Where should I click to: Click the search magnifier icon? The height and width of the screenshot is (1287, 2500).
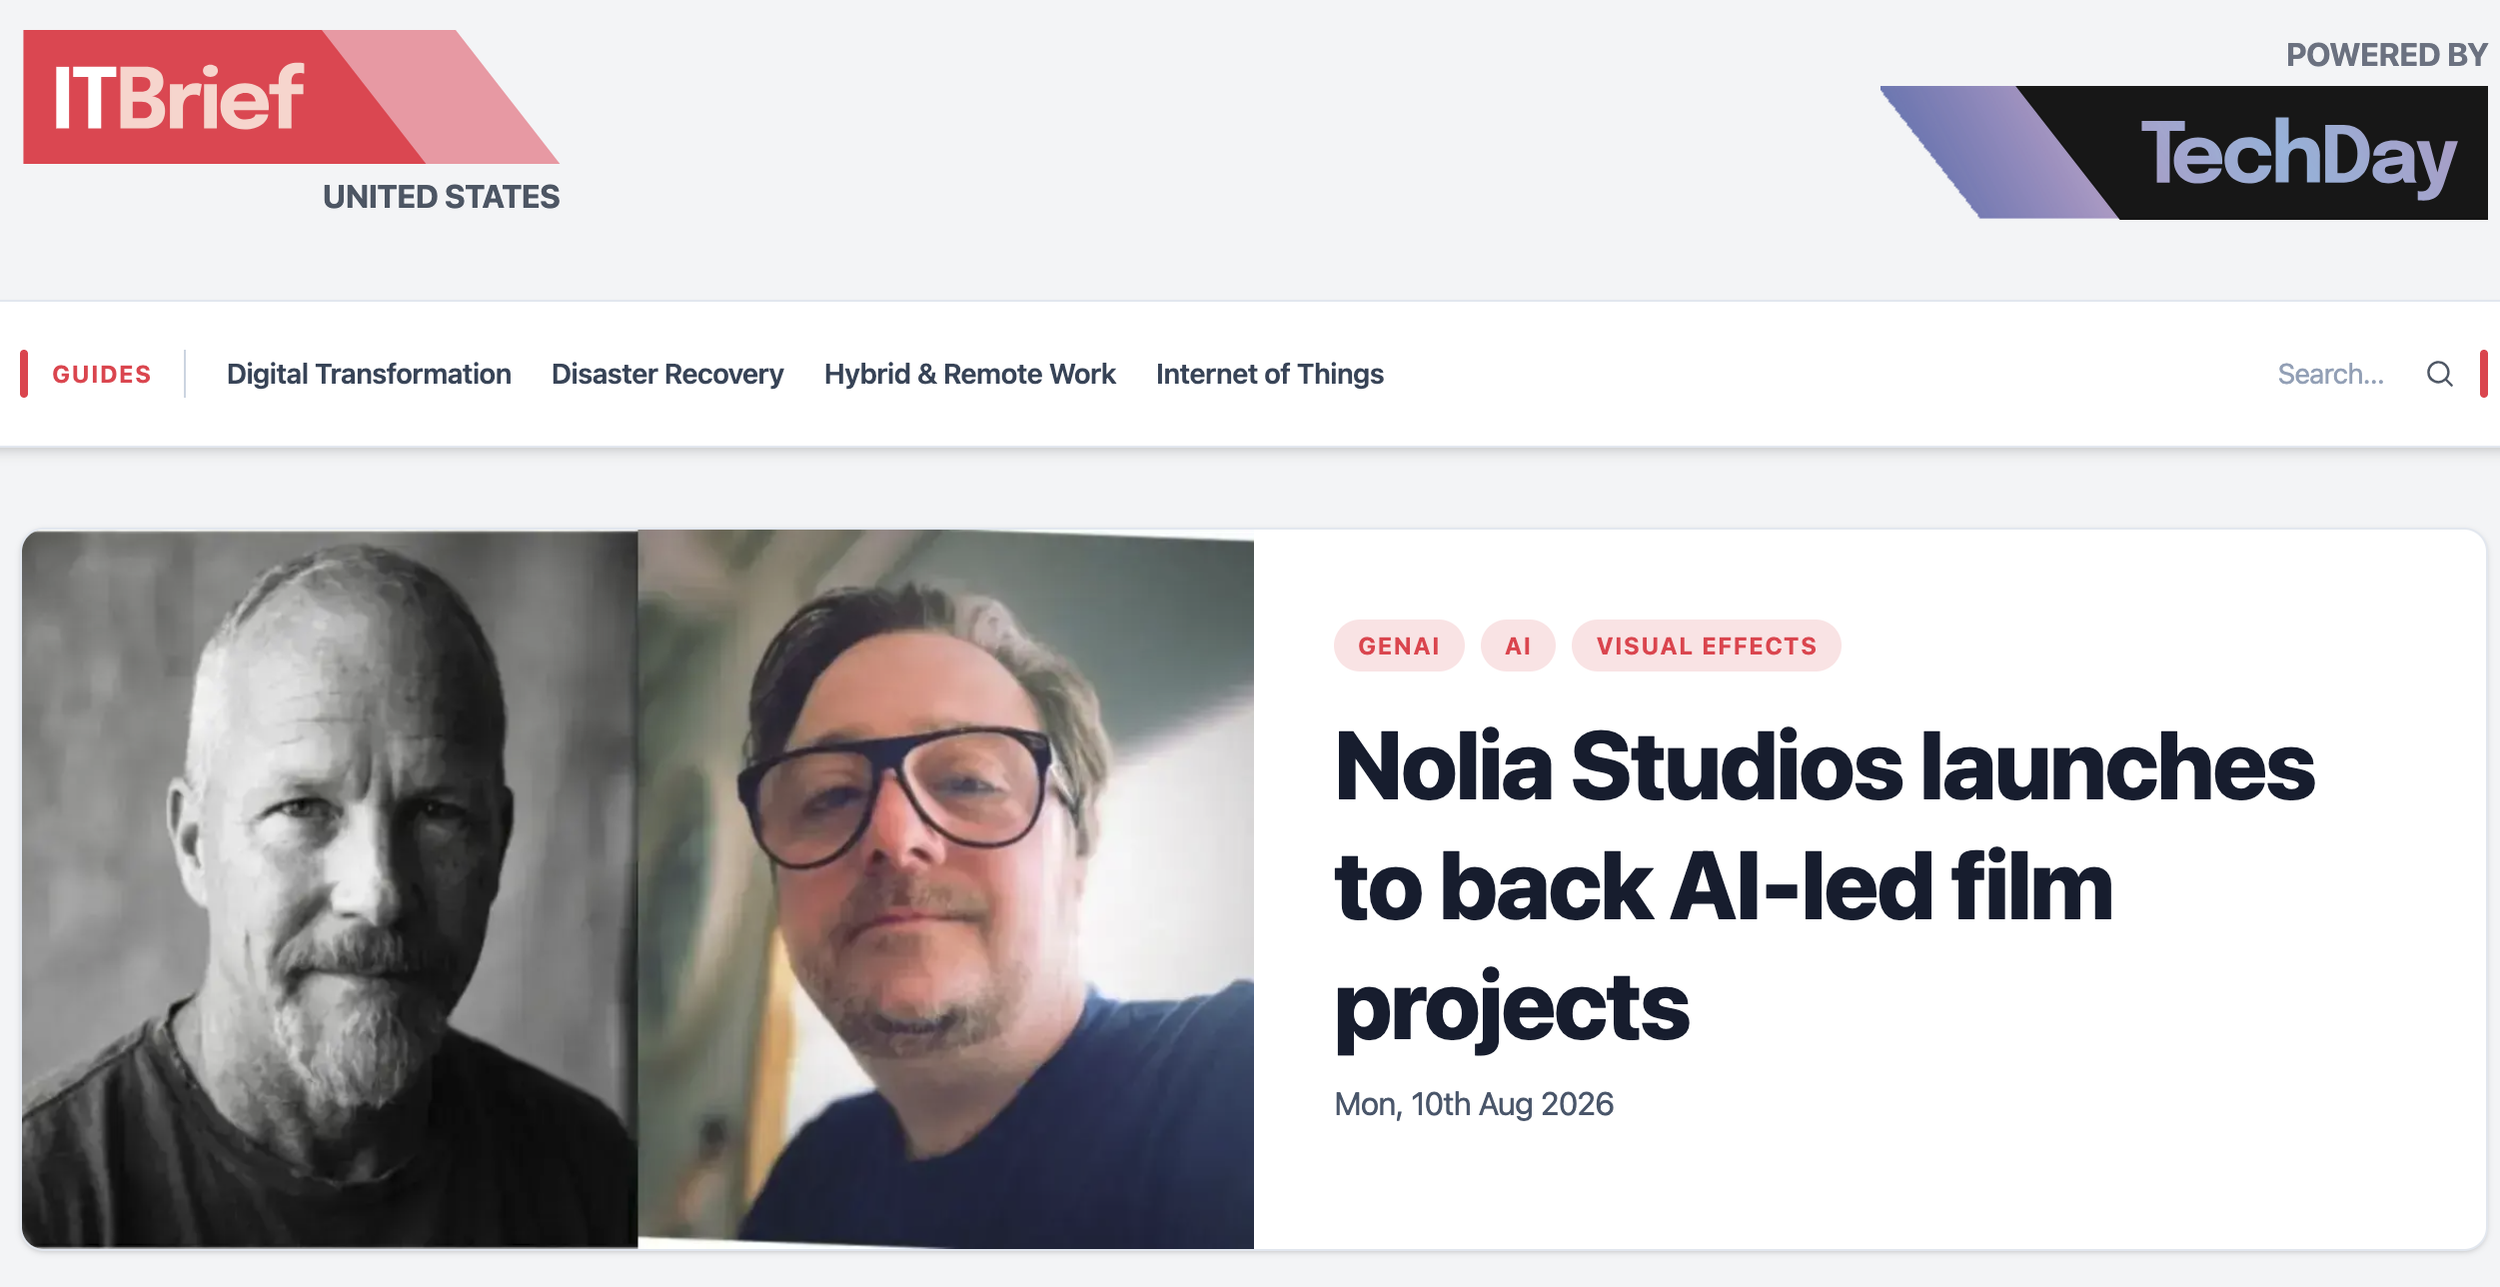coord(2439,374)
